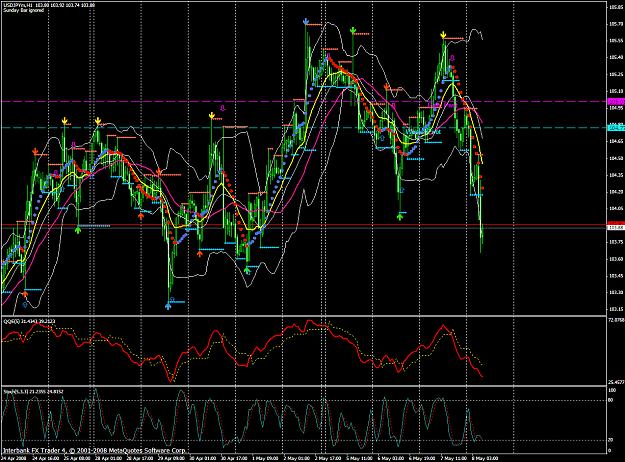The image size is (625, 462).
Task: Click the 104.65 price axis label
Action: tap(616, 141)
